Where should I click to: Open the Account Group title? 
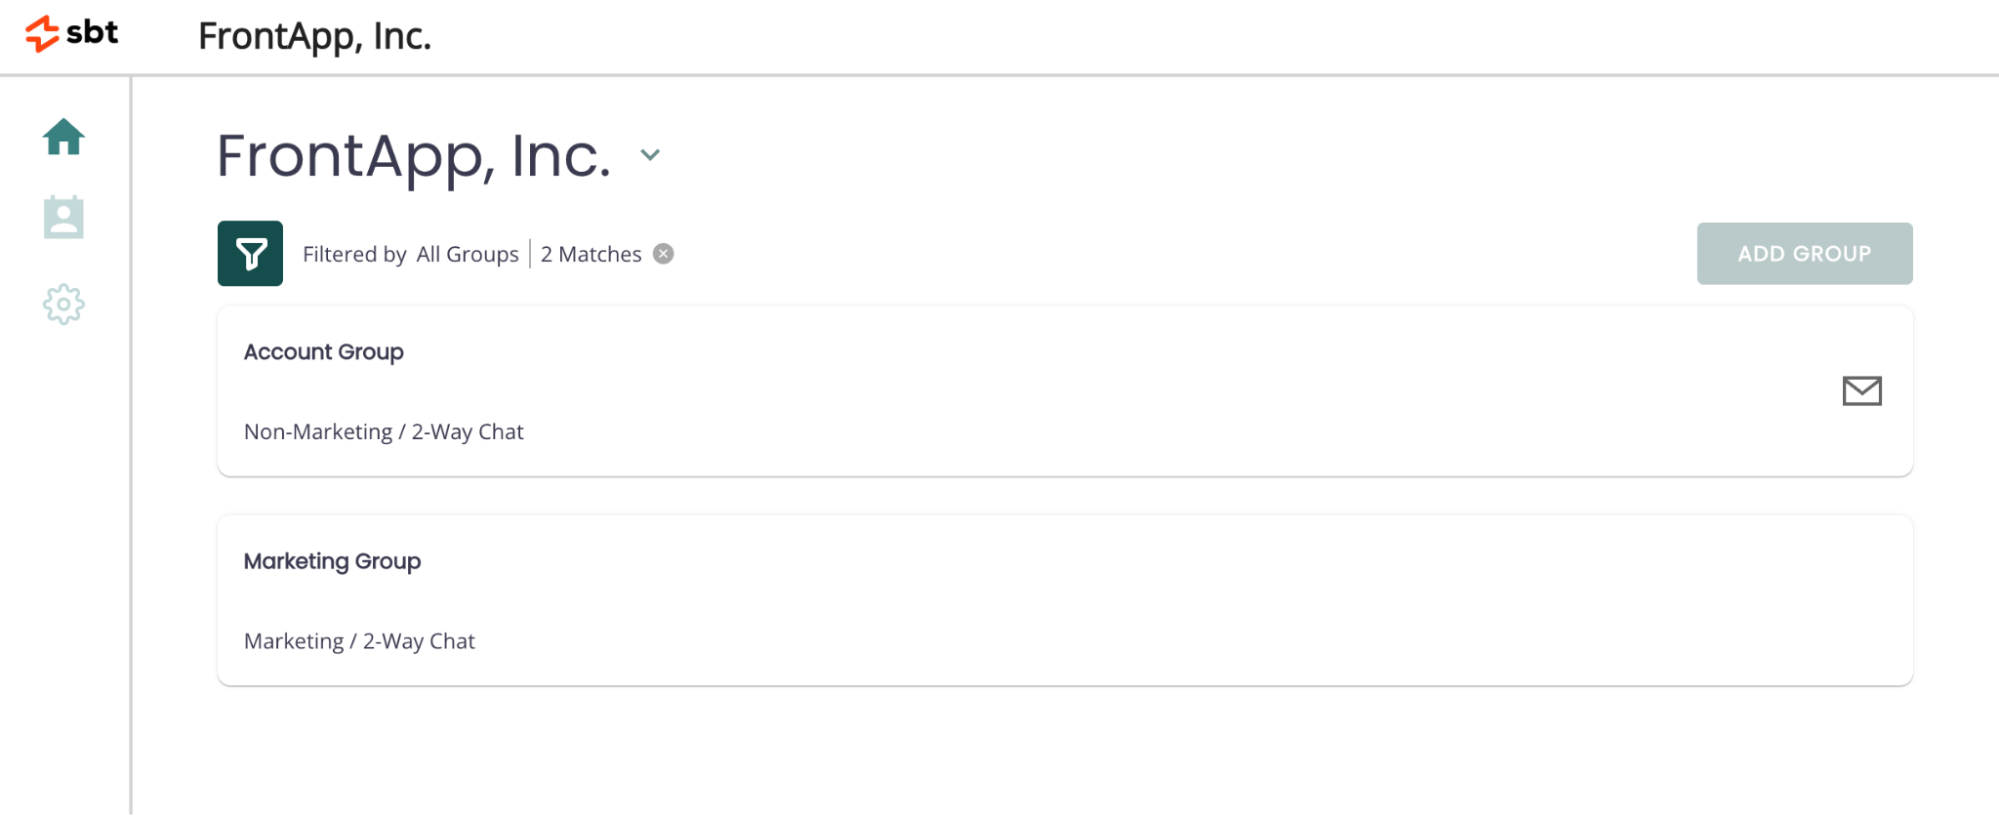(323, 352)
